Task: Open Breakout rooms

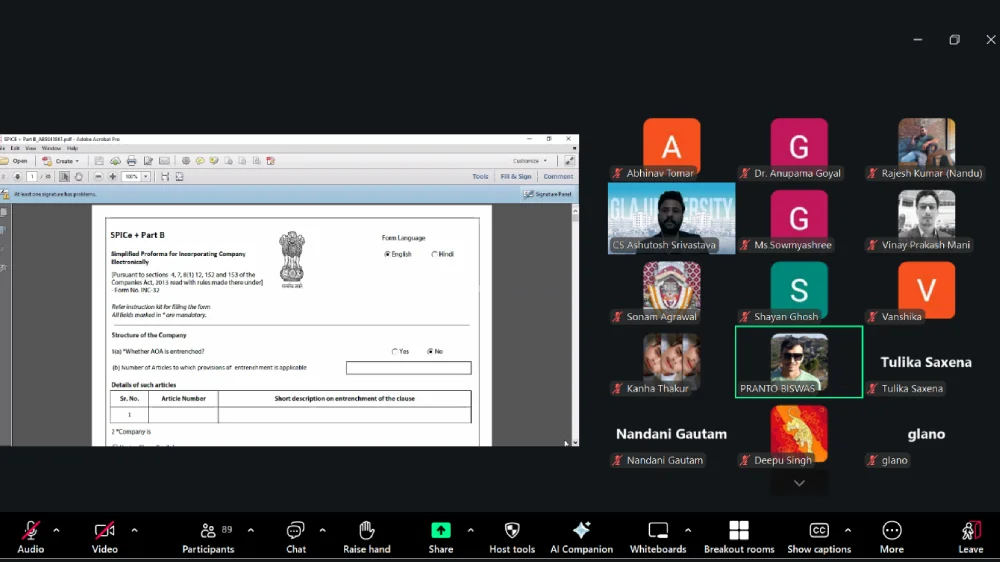Action: click(x=739, y=531)
